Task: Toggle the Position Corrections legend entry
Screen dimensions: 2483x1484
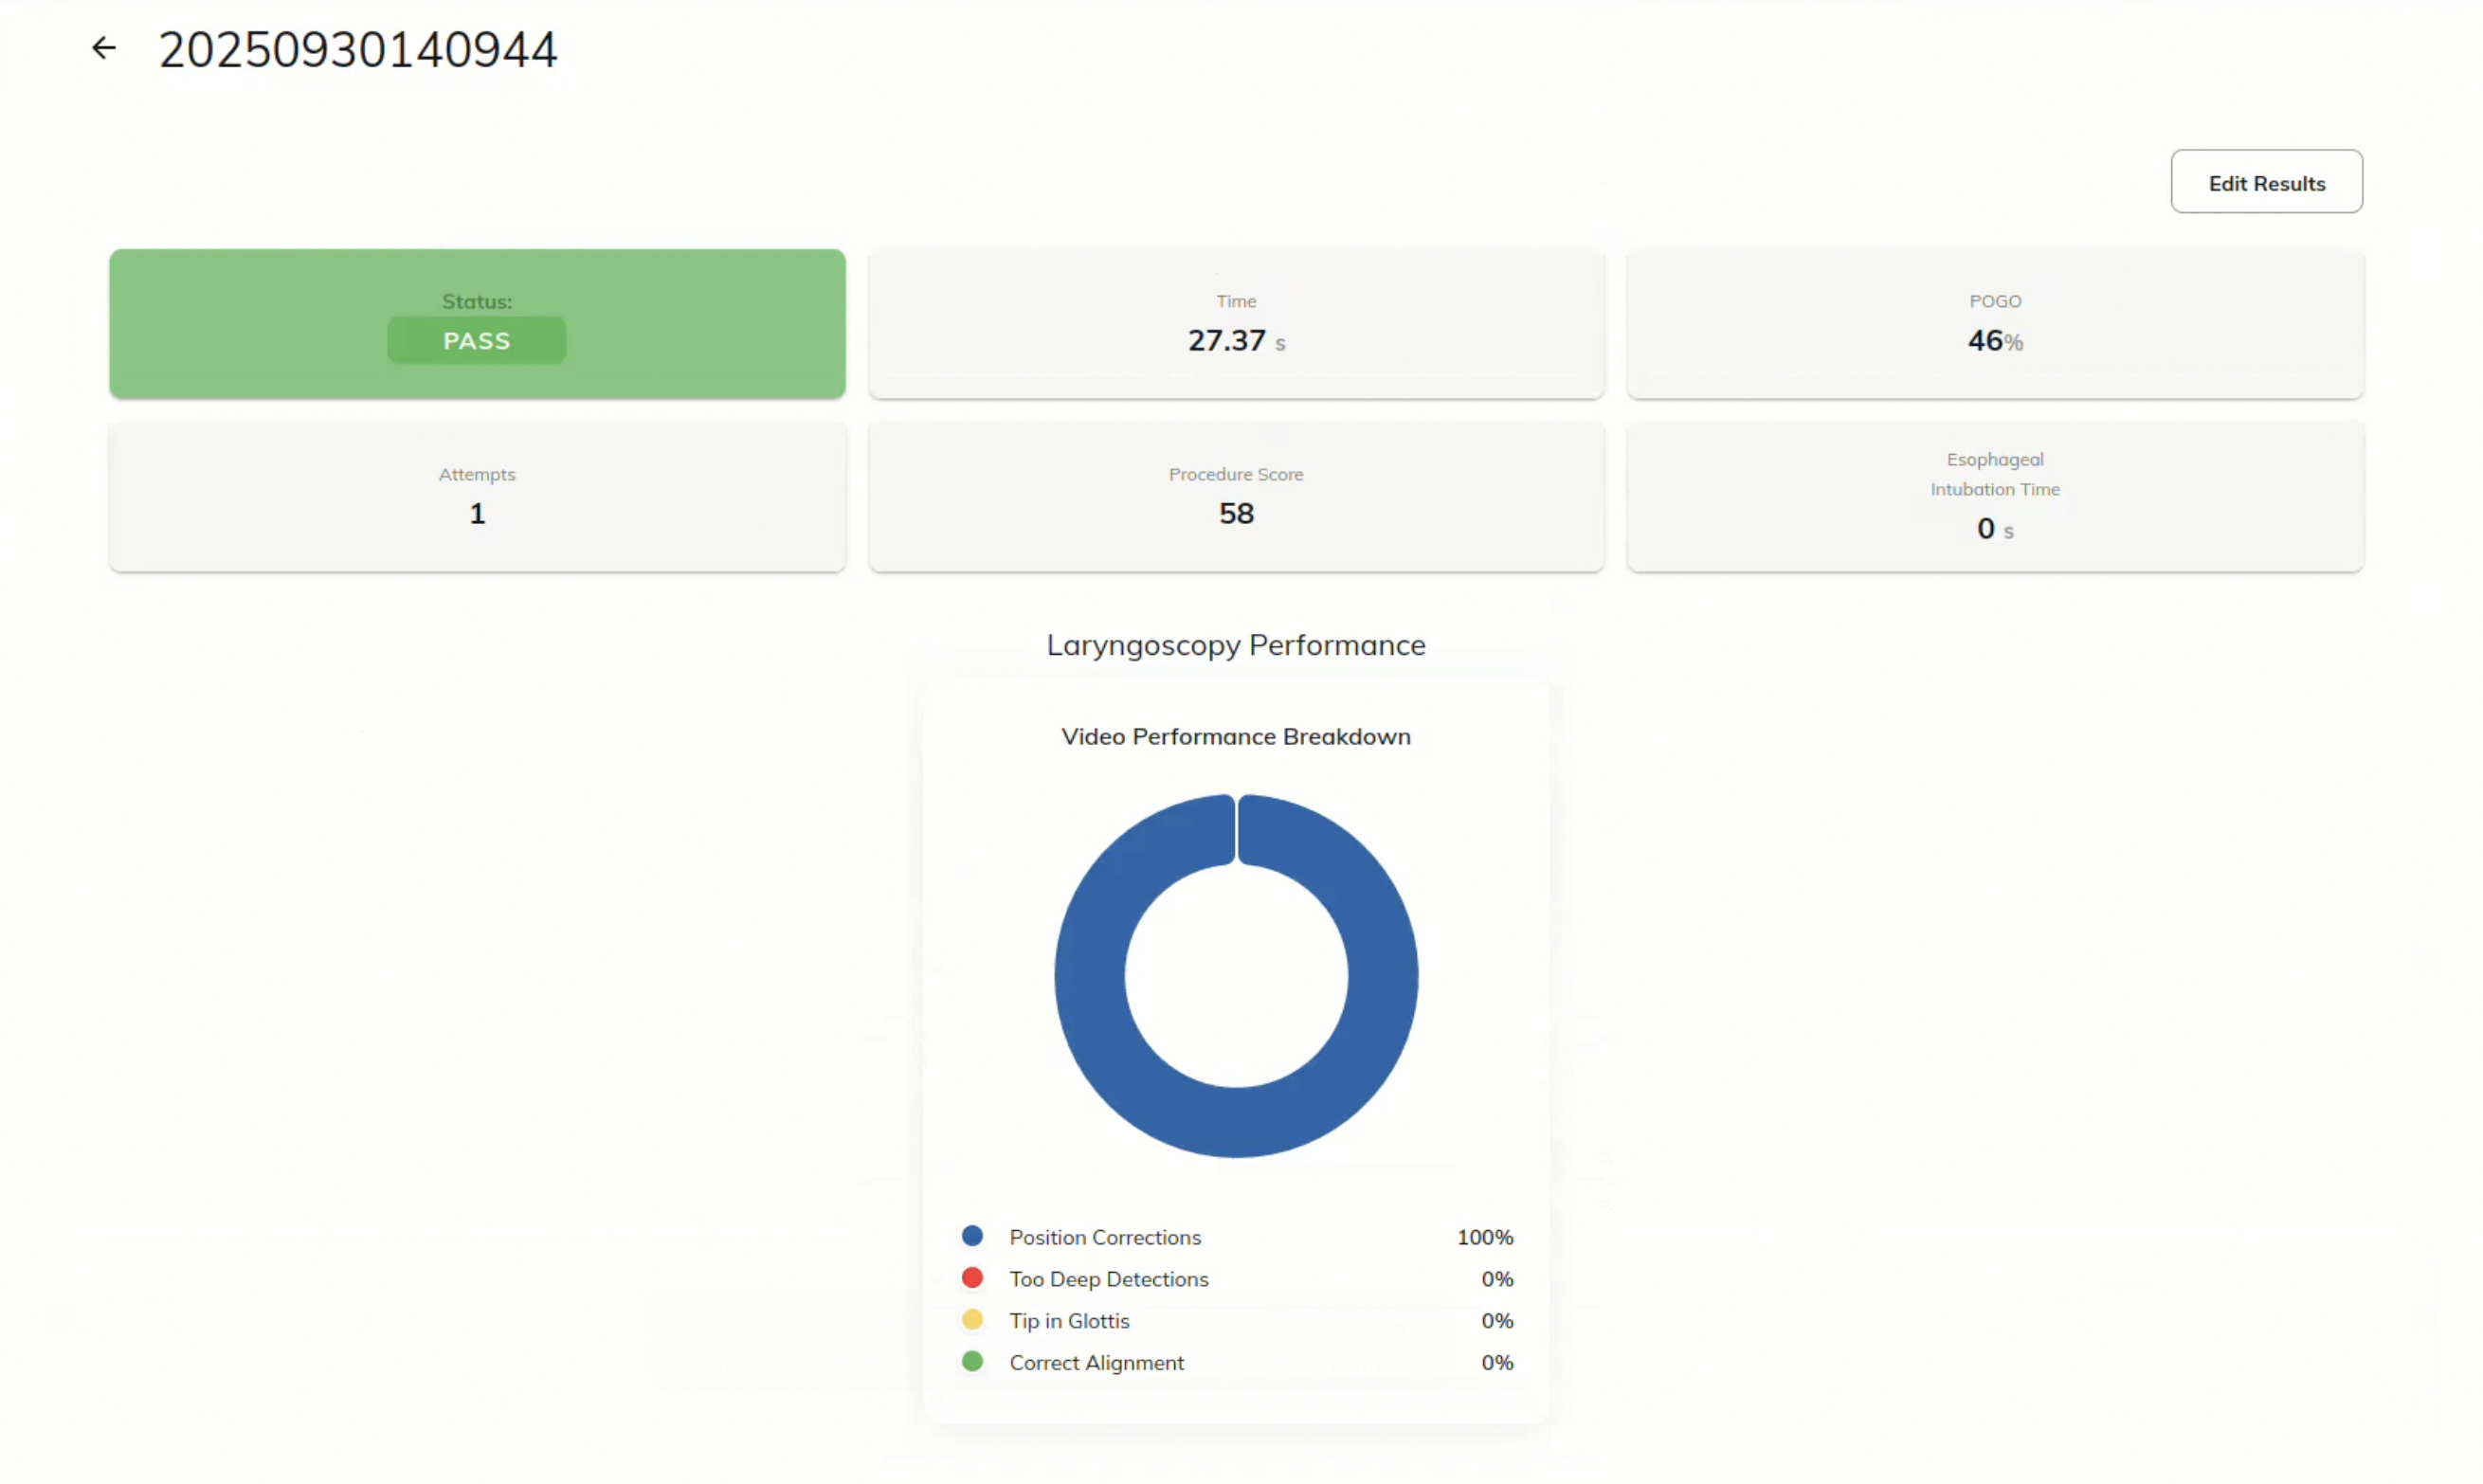Action: coord(1105,1236)
